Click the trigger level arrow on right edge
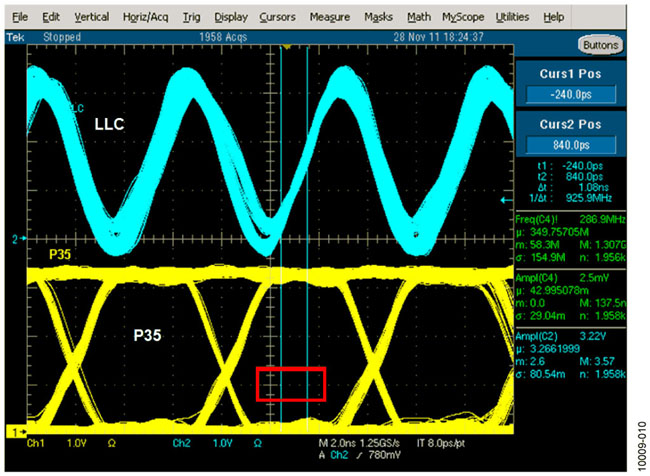The width and height of the screenshot is (650, 476). (x=507, y=200)
